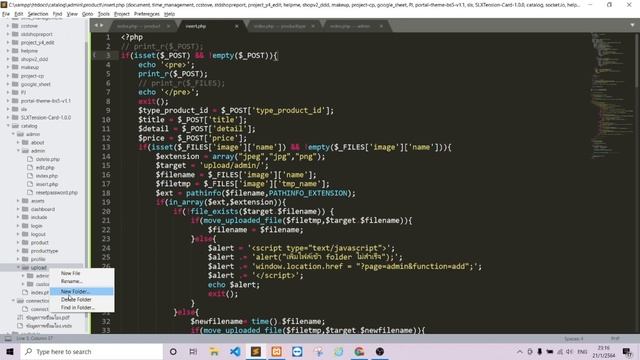Image resolution: width=640 pixels, height=360 pixels.
Task: Collapse the catalog folder
Action: [8, 126]
